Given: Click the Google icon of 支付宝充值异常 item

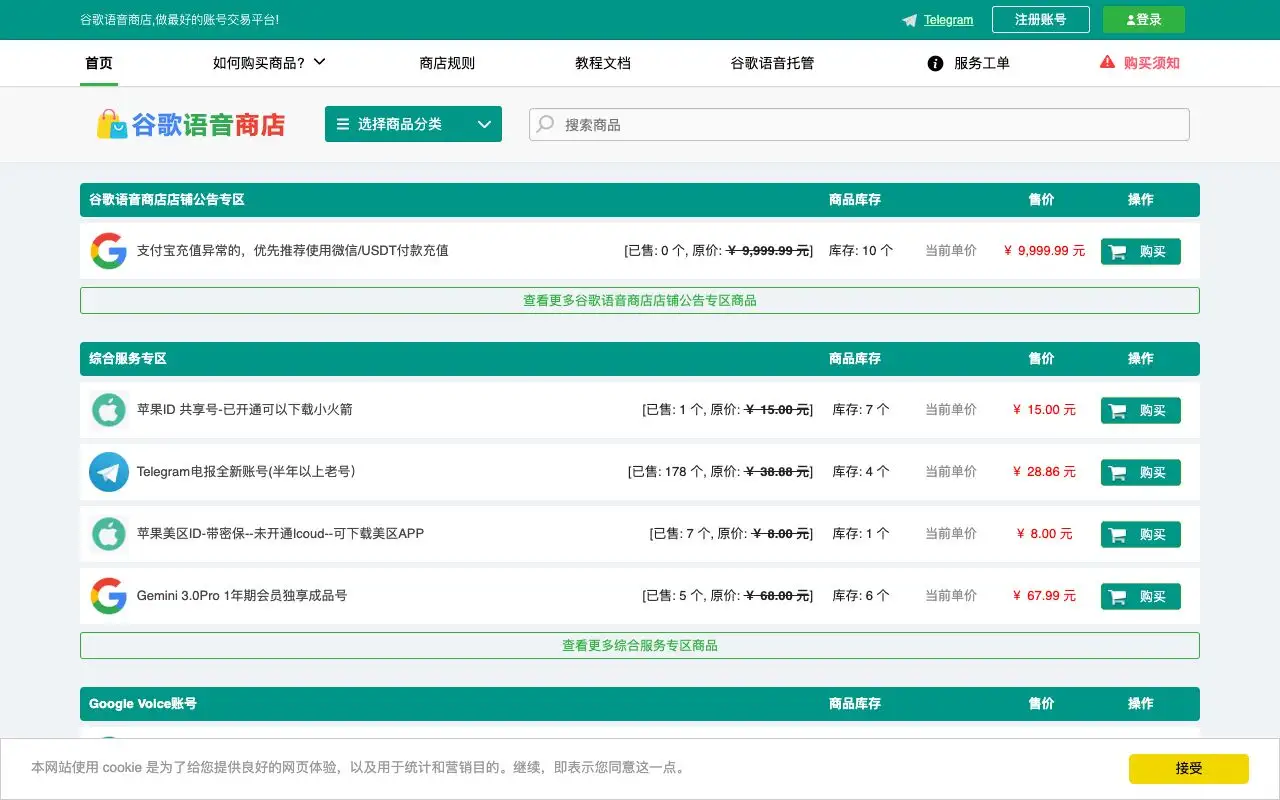Looking at the screenshot, I should pos(108,251).
